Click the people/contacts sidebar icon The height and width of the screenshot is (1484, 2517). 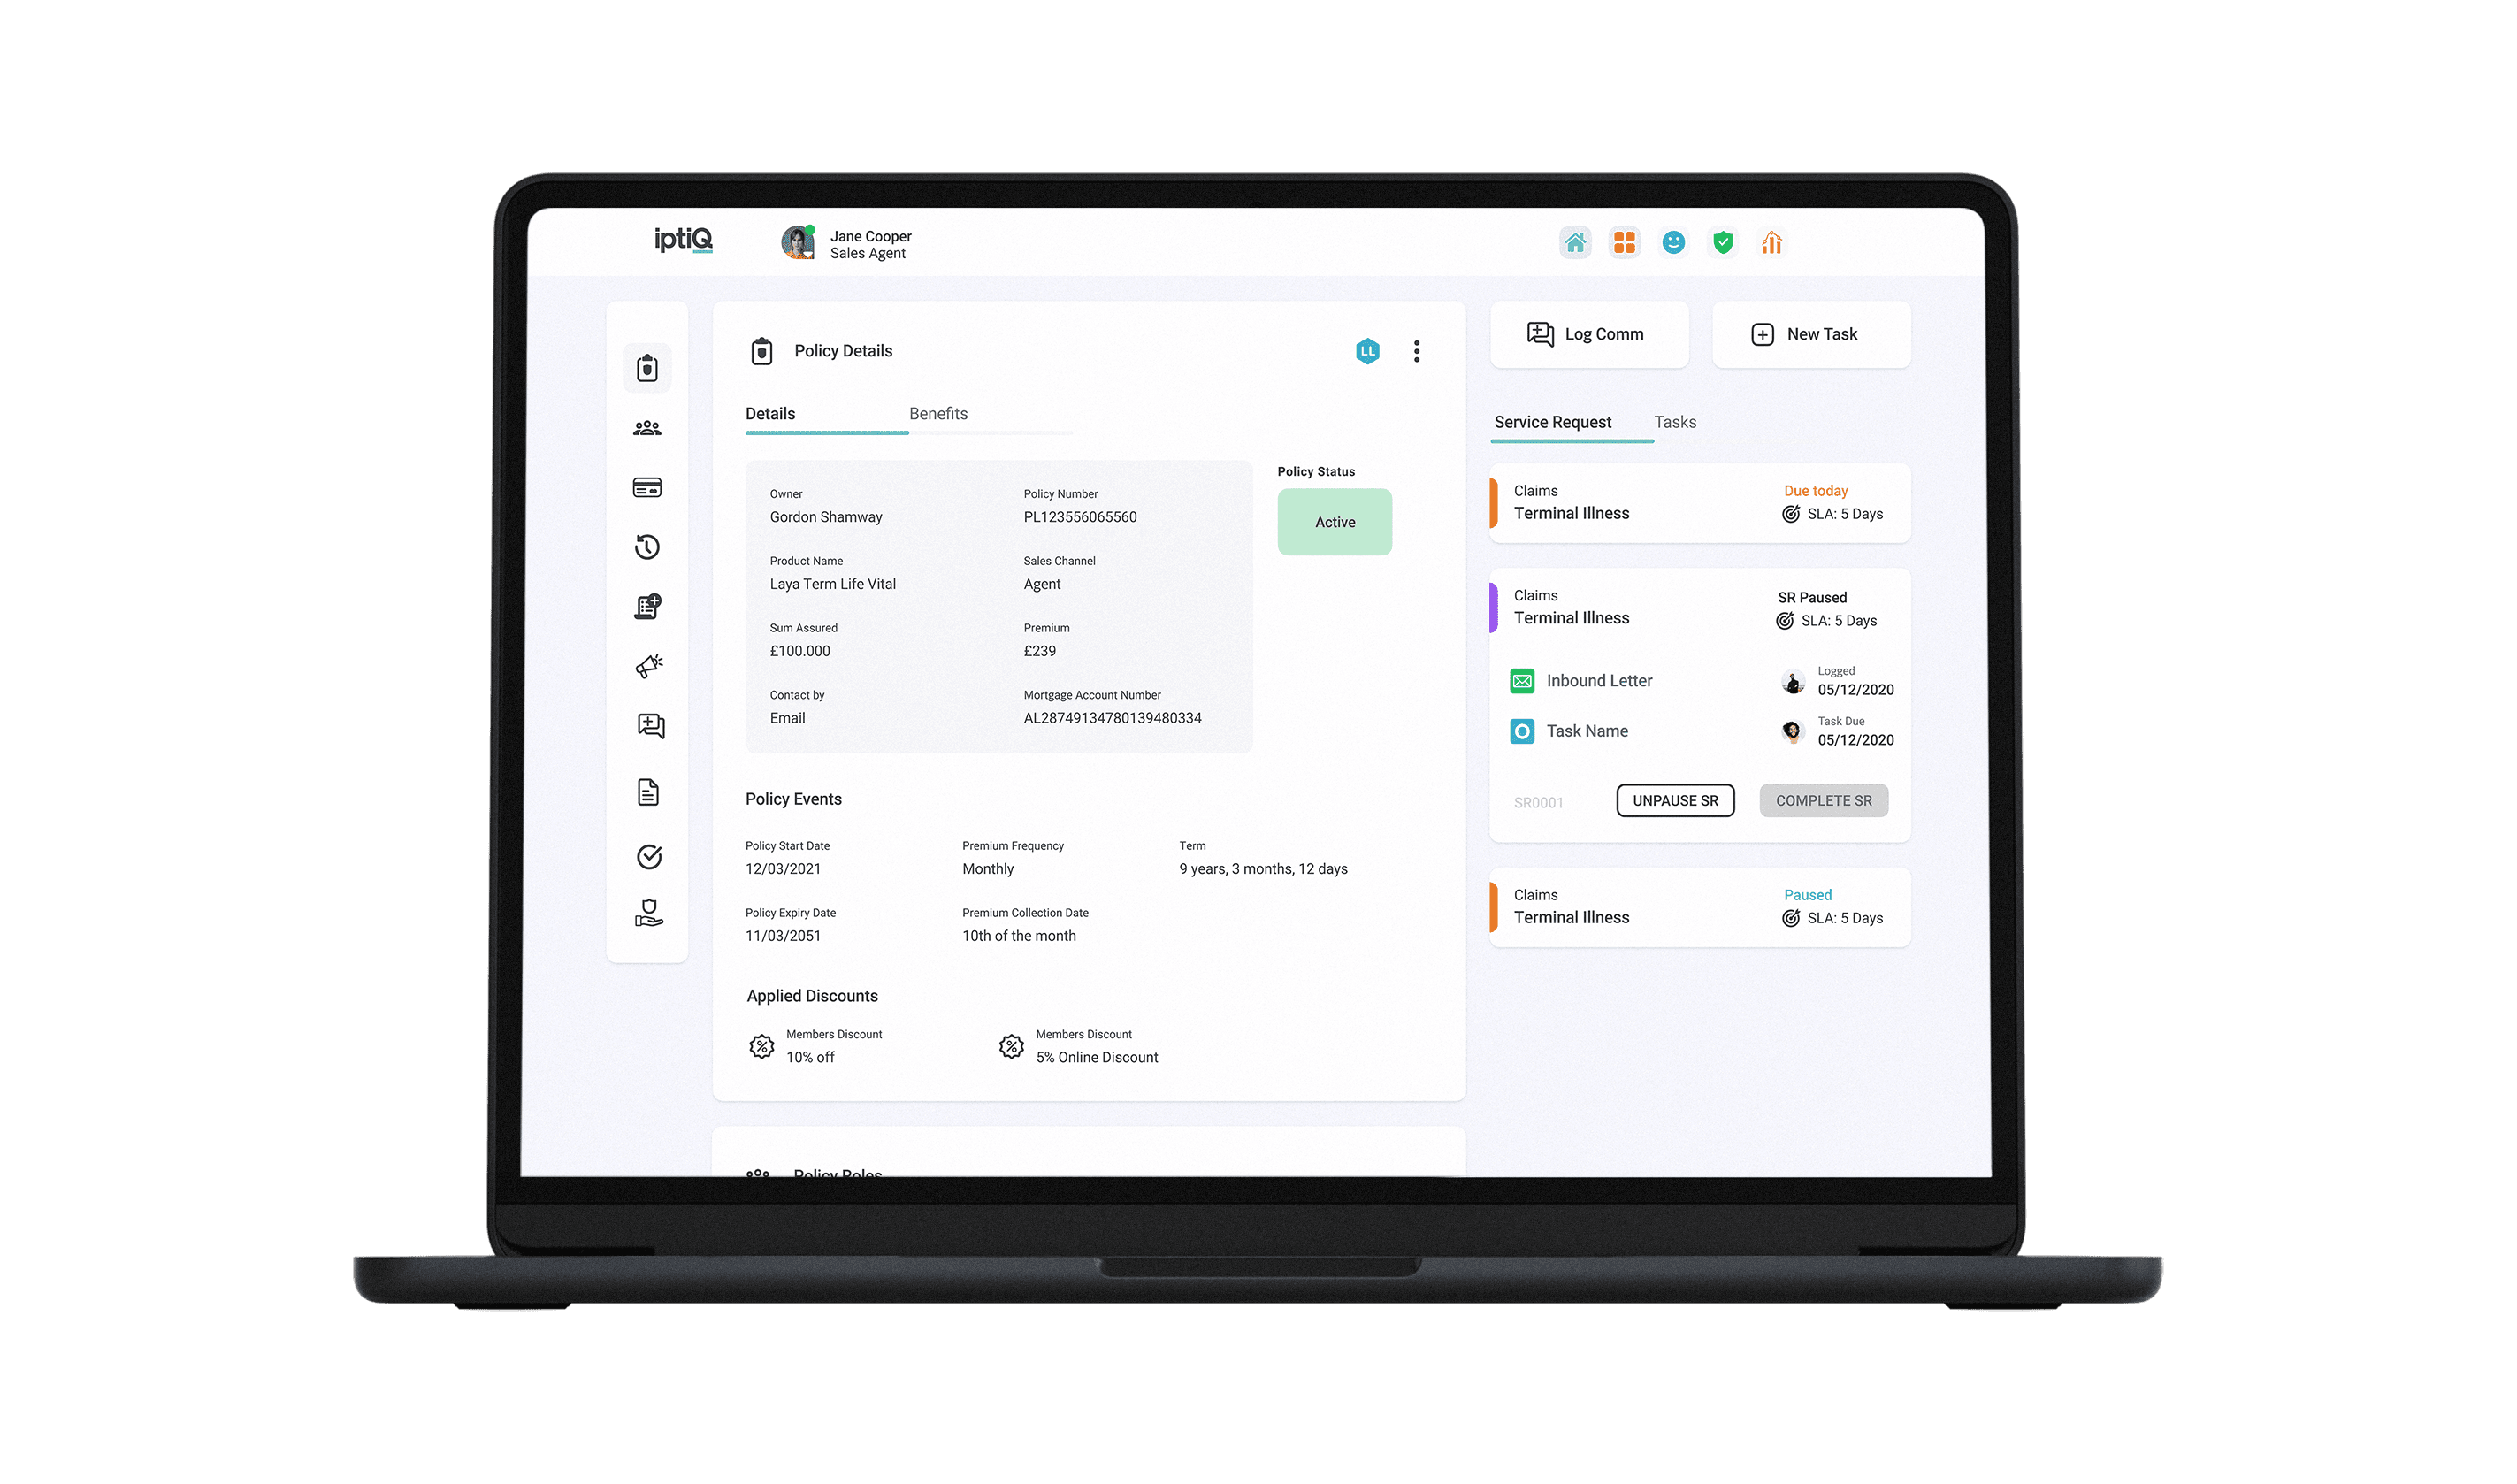(x=648, y=425)
